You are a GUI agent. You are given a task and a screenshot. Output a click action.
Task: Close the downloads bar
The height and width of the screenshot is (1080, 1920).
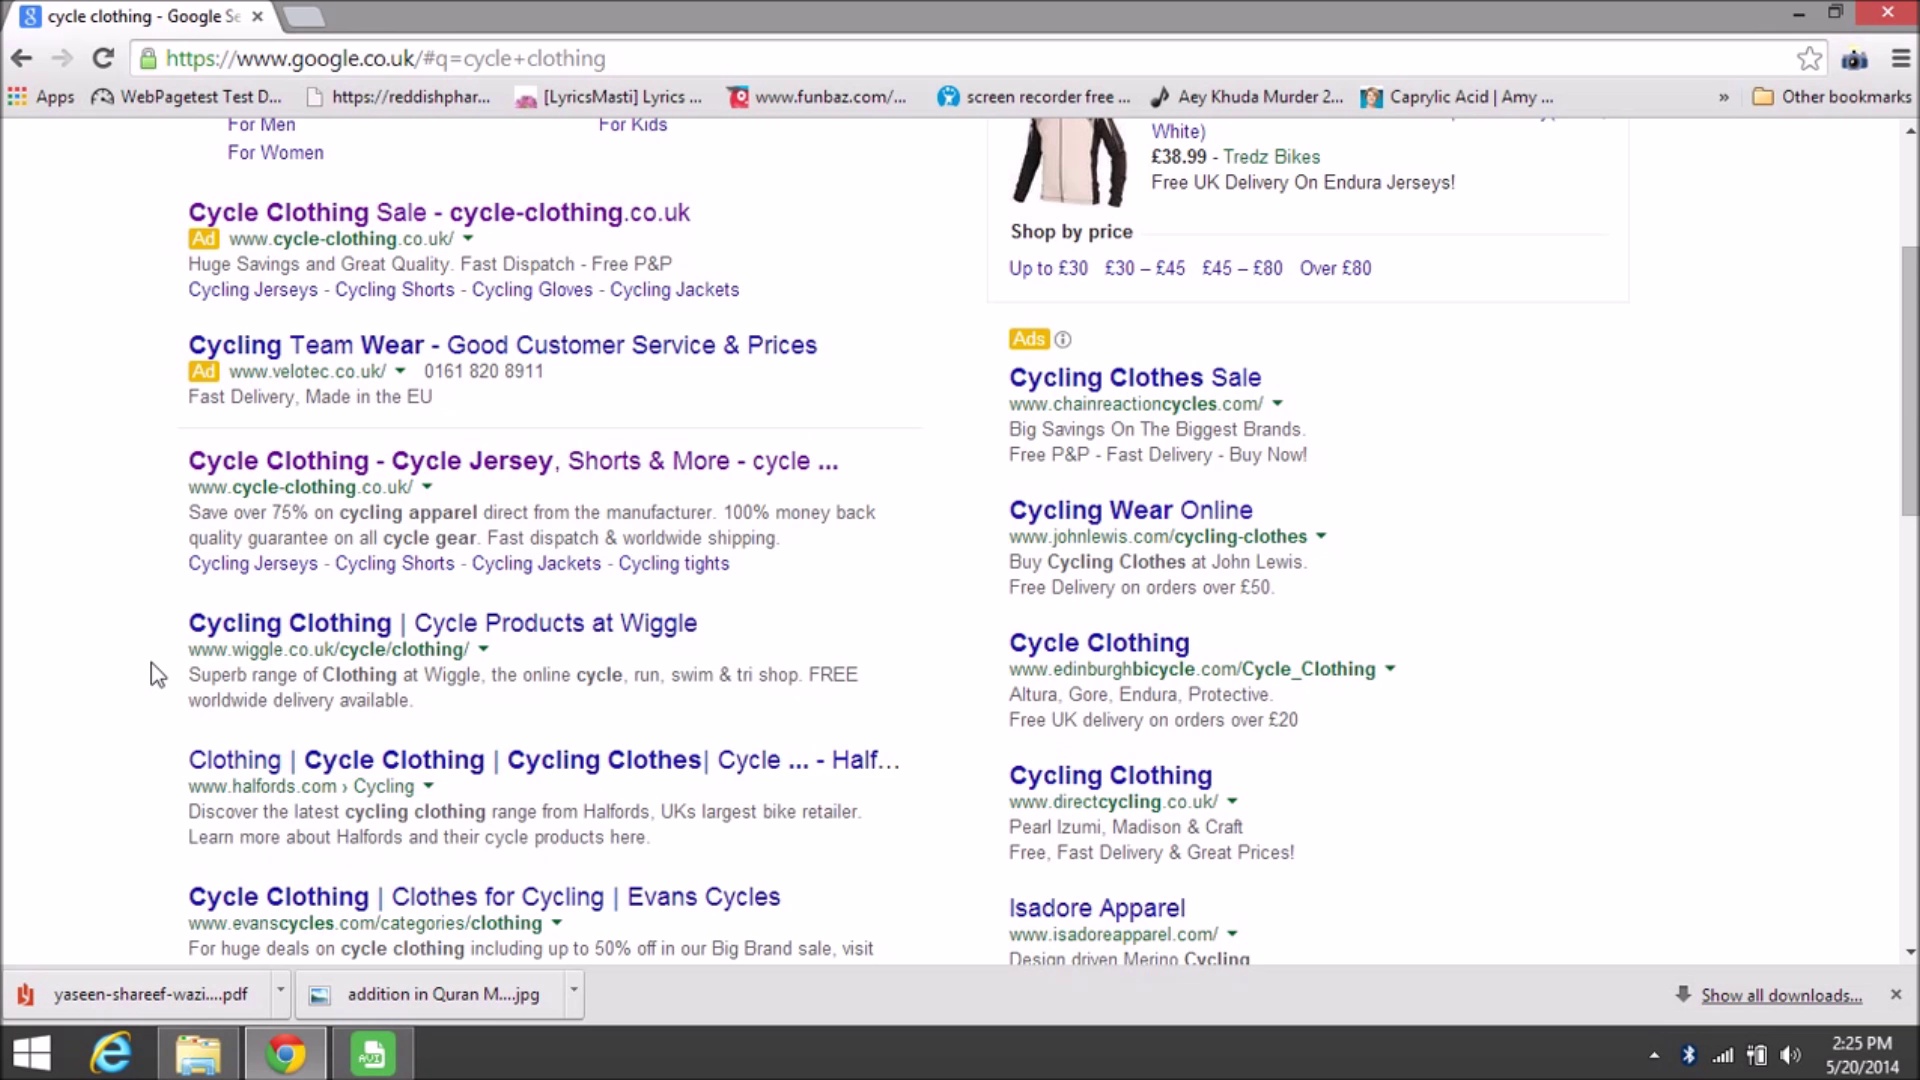(x=1896, y=994)
